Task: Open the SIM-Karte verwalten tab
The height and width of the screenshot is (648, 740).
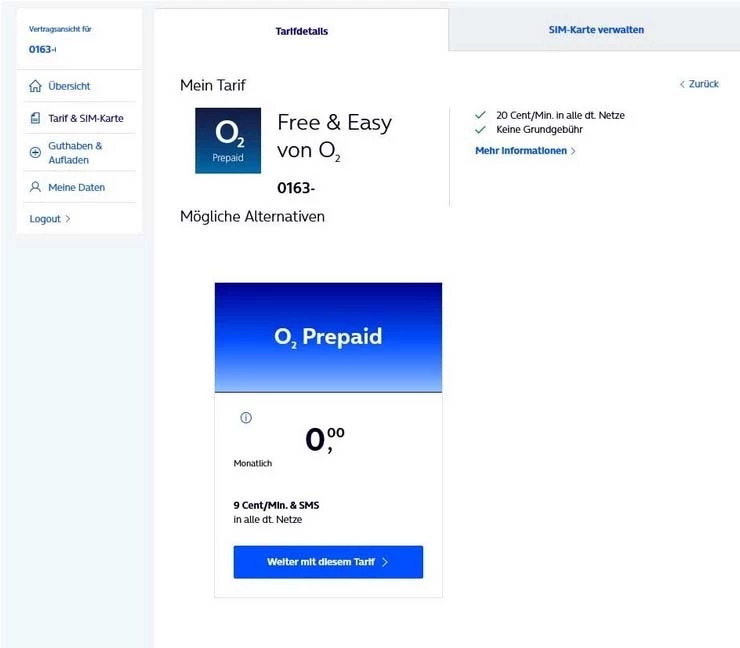Action: click(x=596, y=30)
